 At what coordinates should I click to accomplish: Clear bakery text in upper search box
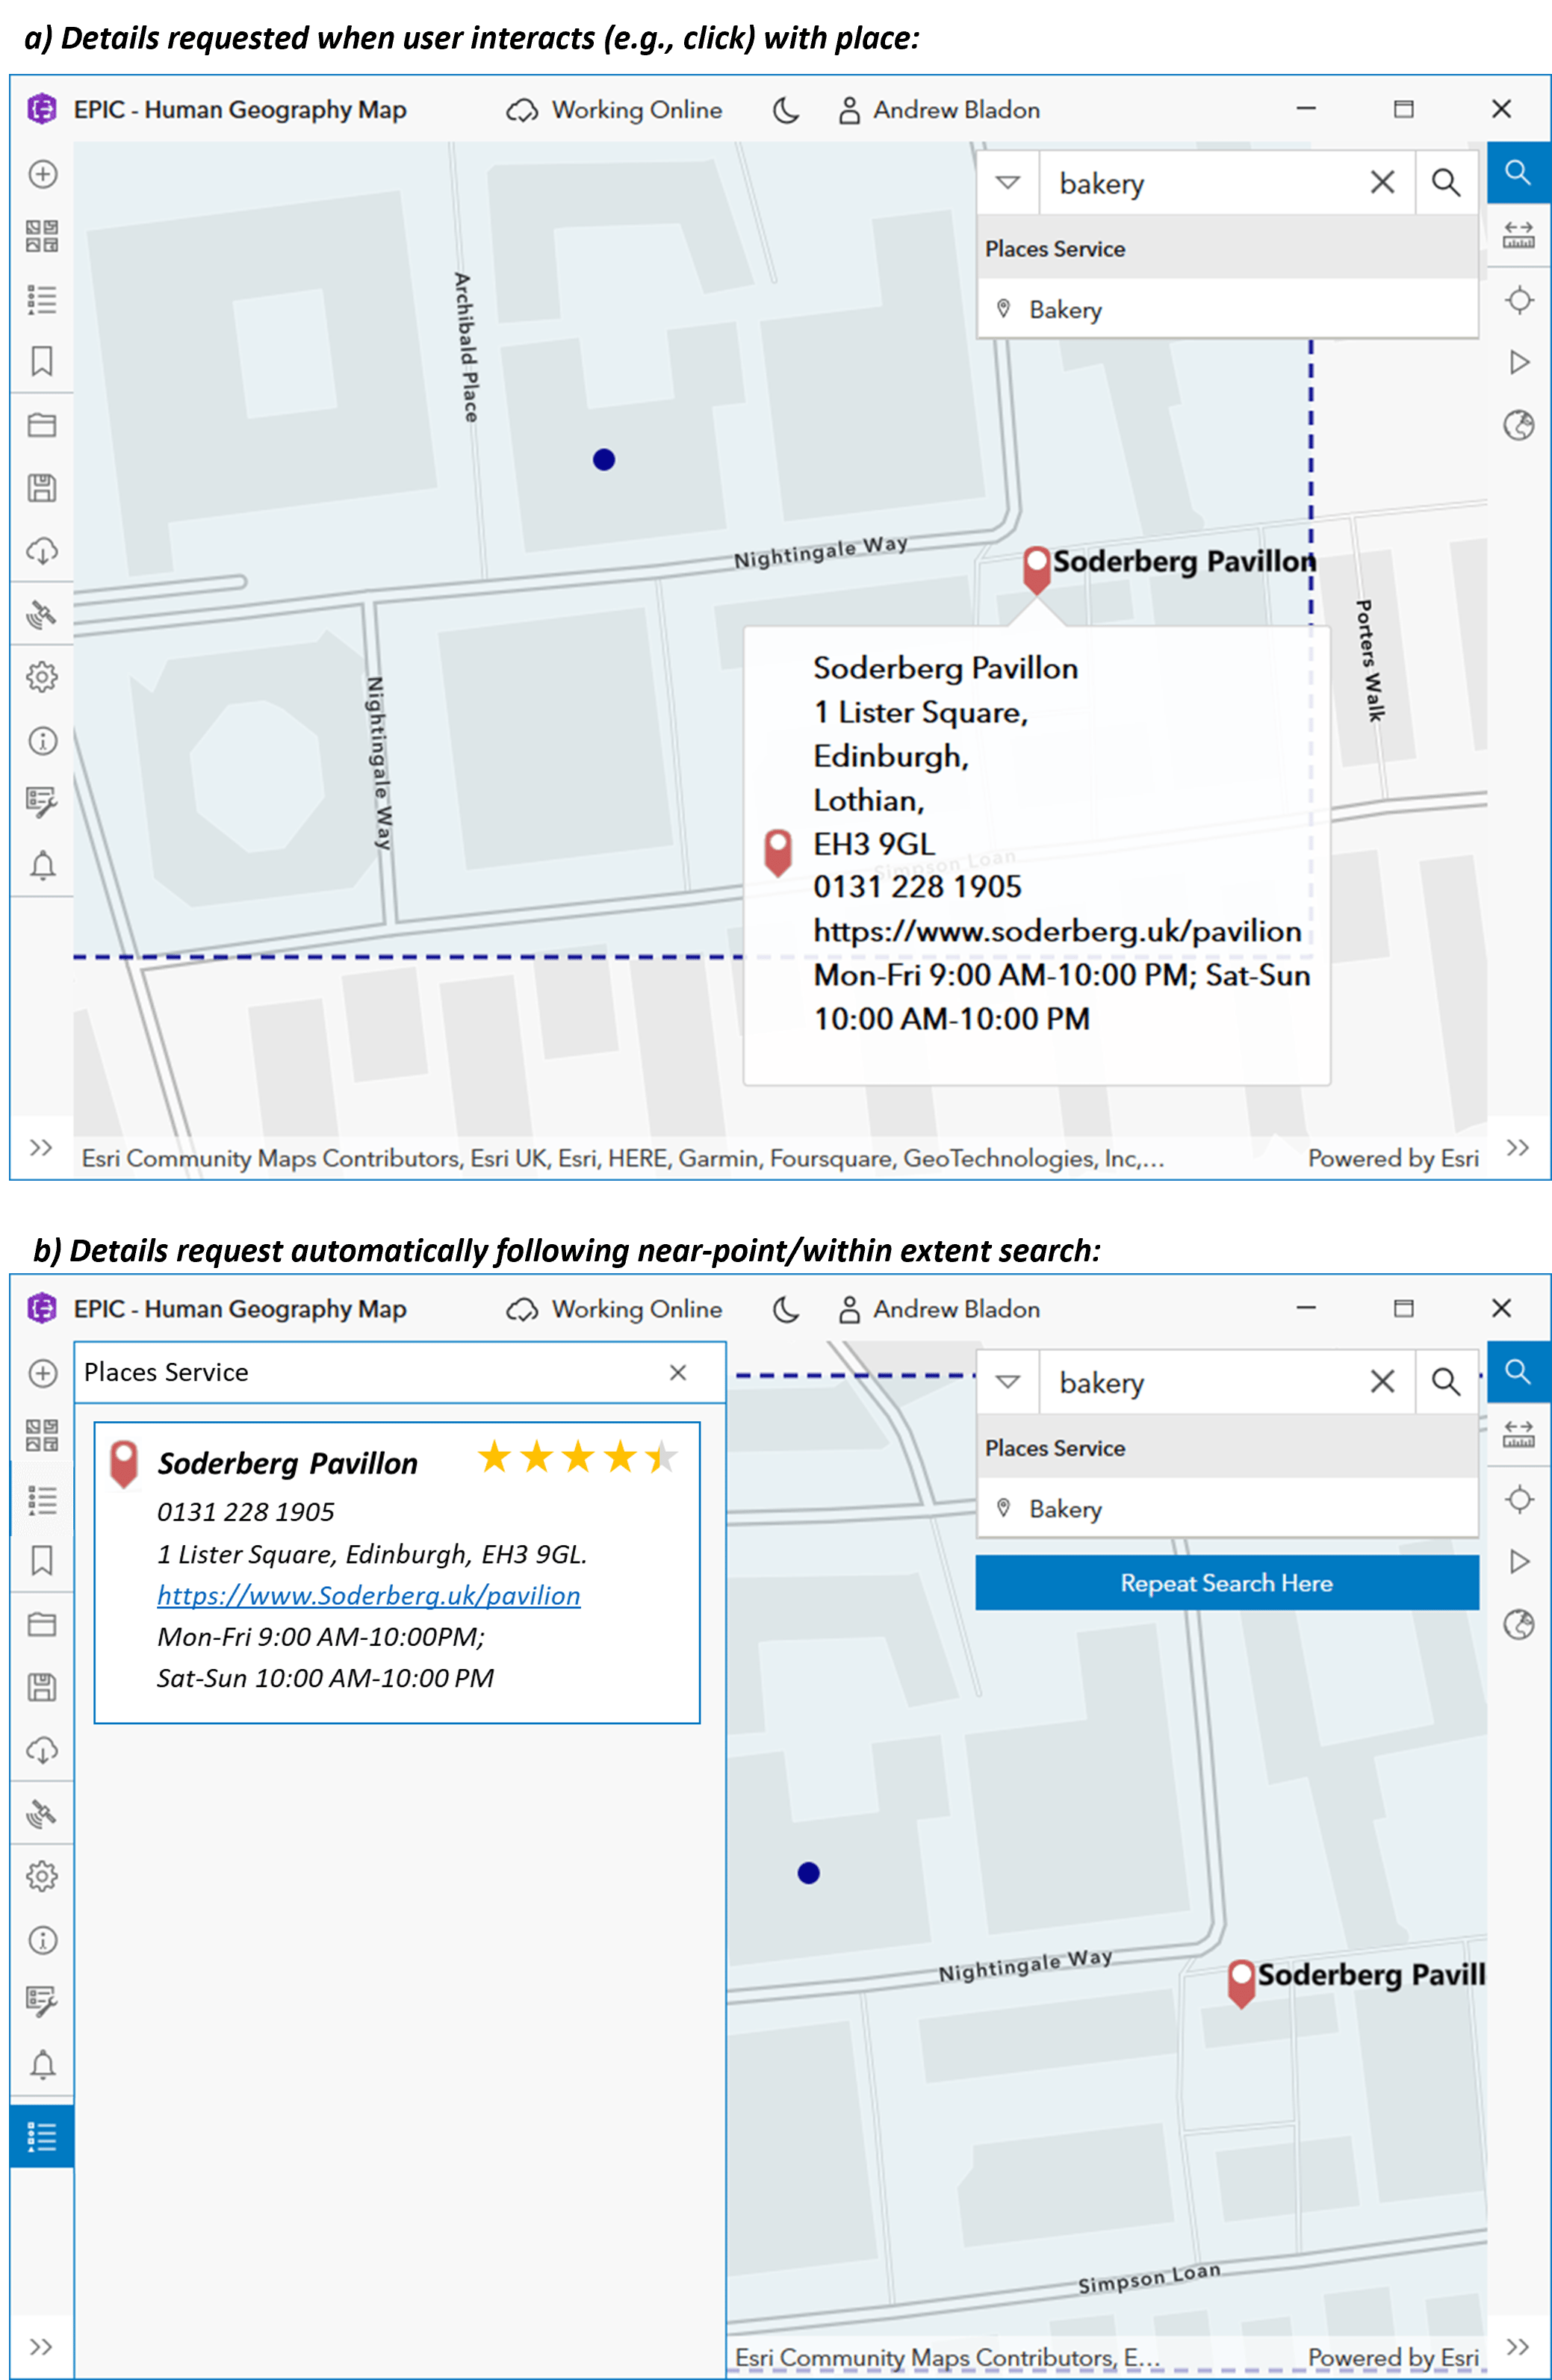tap(1382, 183)
